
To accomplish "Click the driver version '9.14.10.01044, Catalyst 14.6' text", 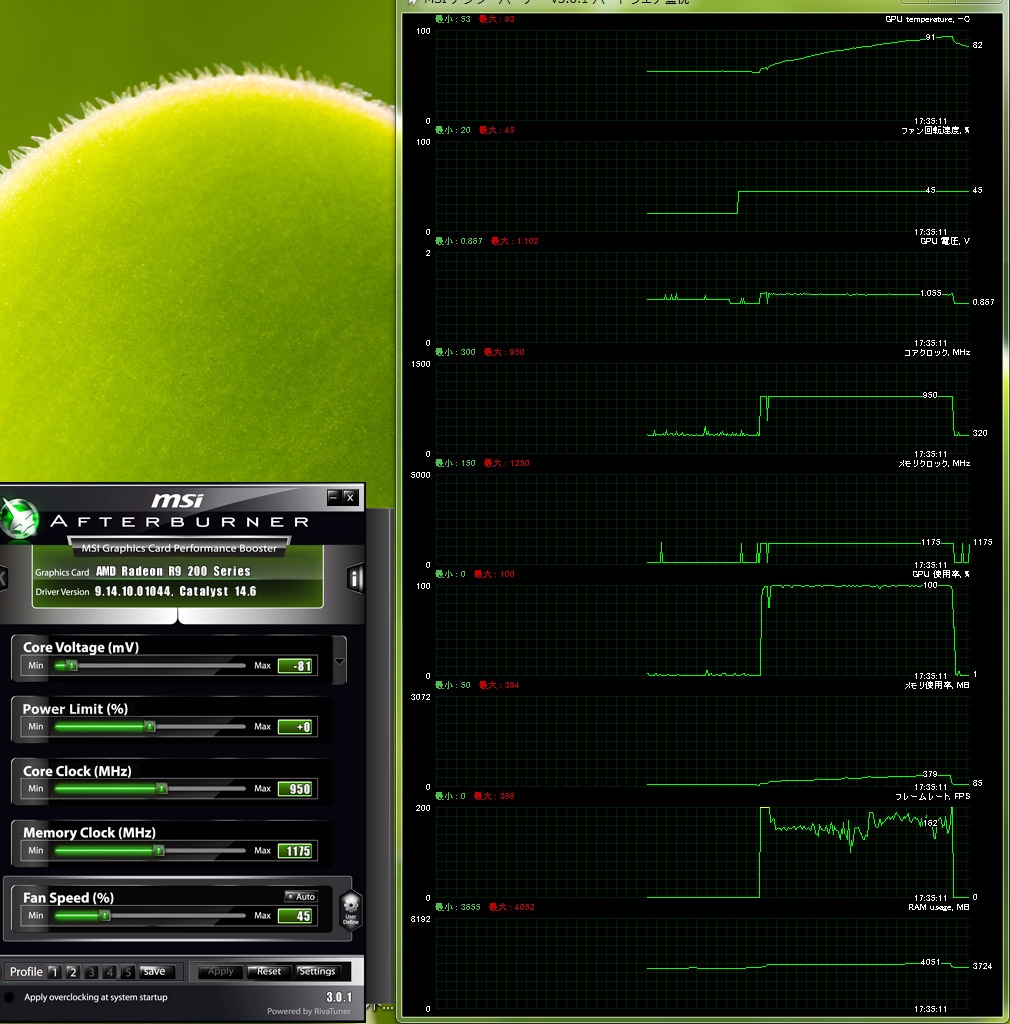I will coord(175,591).
